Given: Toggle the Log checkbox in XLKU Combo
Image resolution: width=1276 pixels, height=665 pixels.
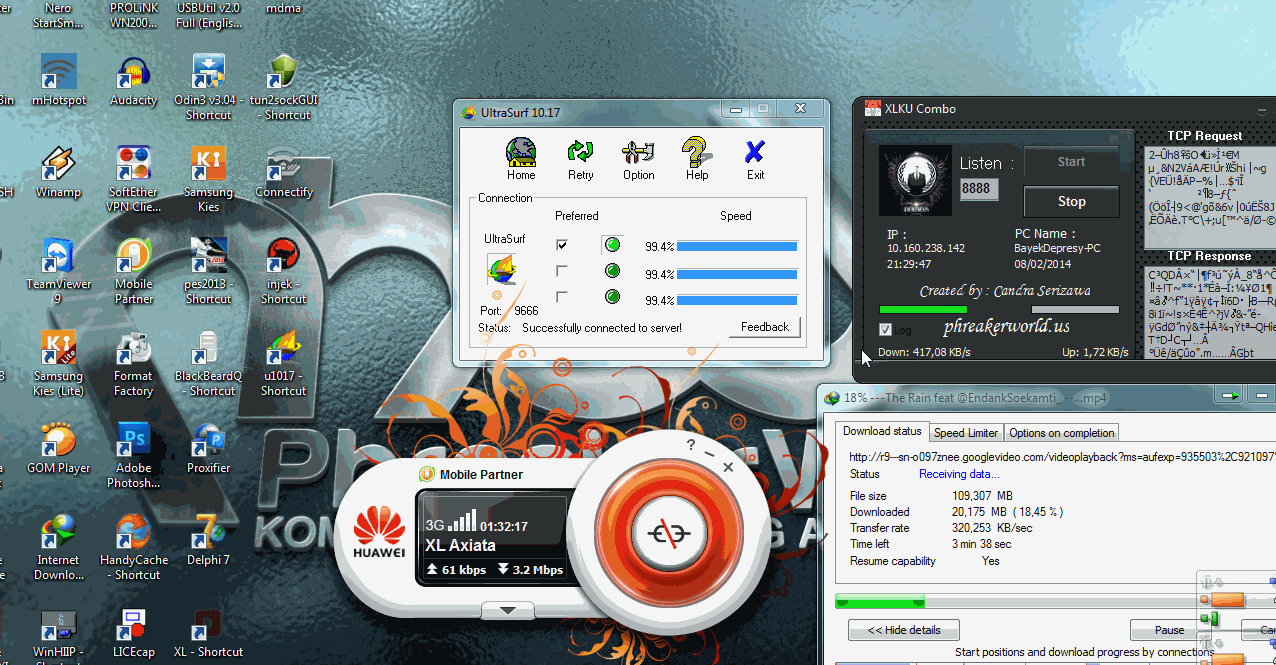Looking at the screenshot, I should coord(885,329).
